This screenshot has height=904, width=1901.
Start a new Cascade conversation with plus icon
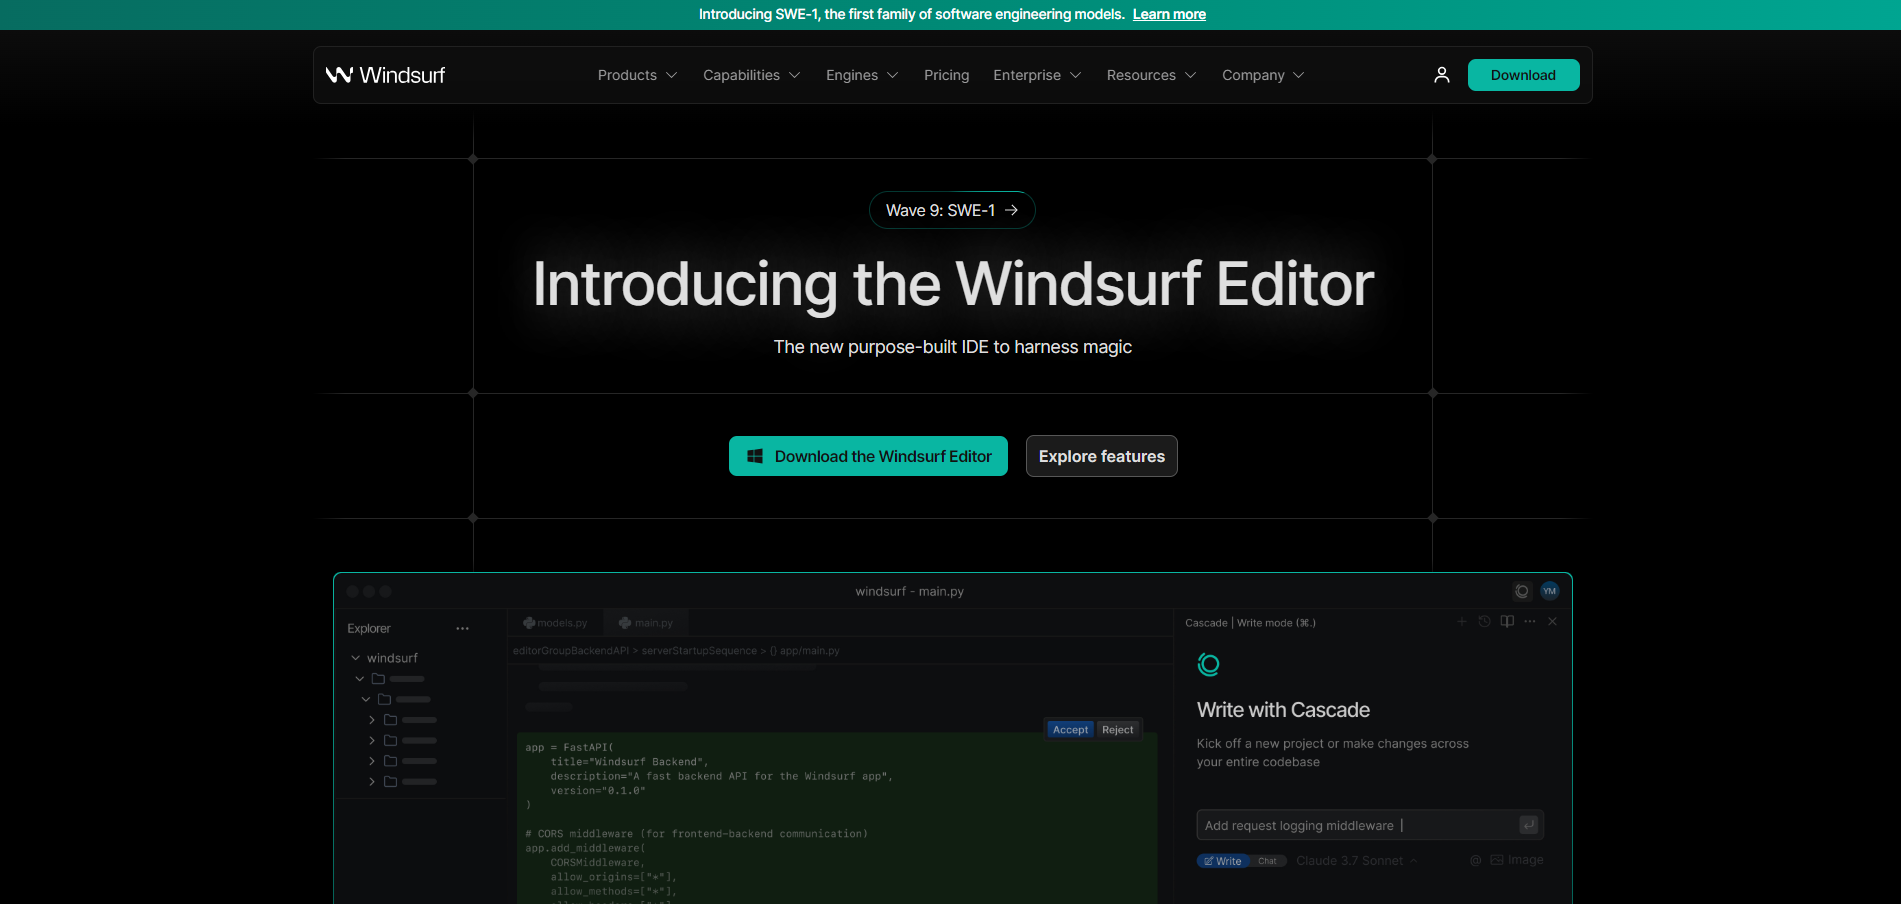[x=1461, y=621]
